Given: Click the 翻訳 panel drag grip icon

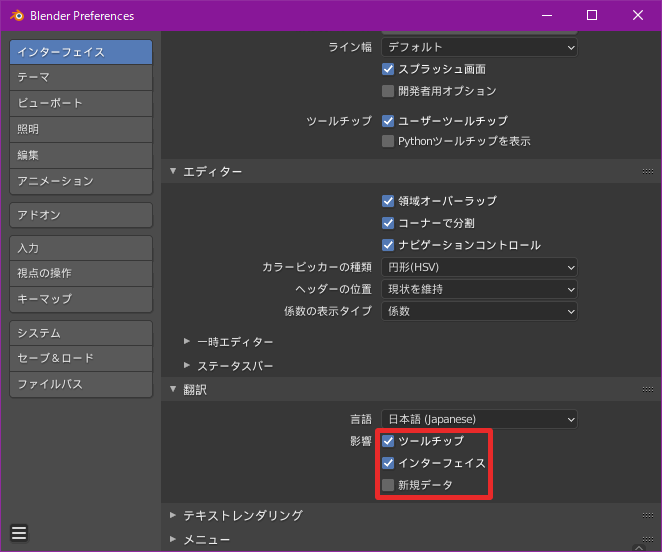Looking at the screenshot, I should pos(648,389).
